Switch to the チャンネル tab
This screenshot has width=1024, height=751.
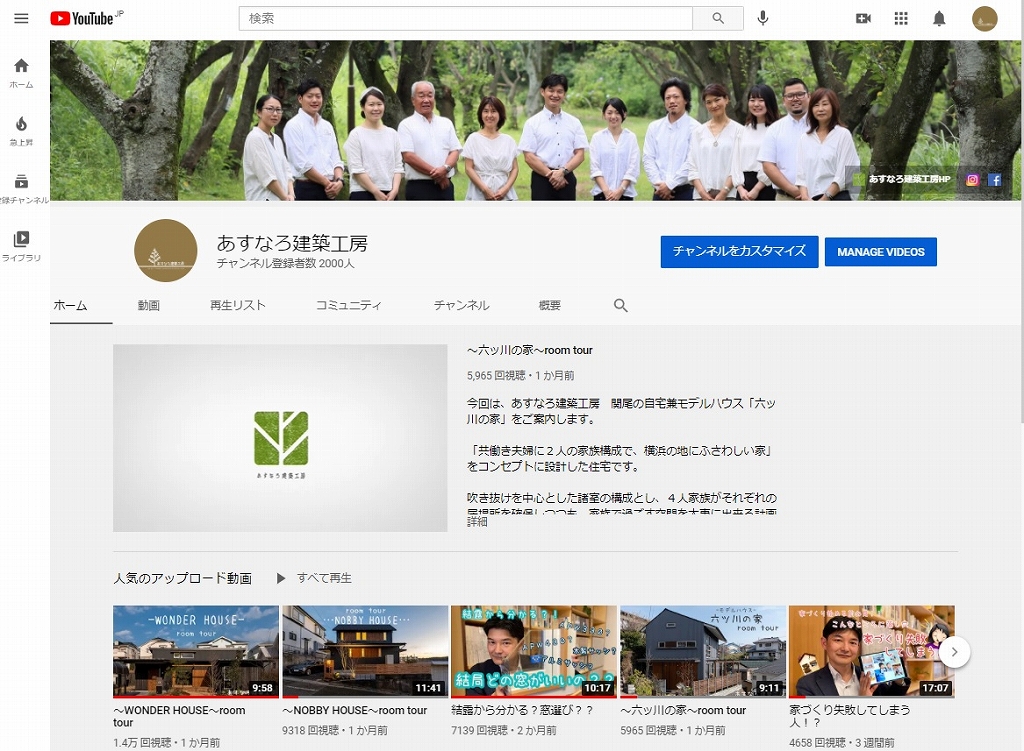(x=462, y=306)
